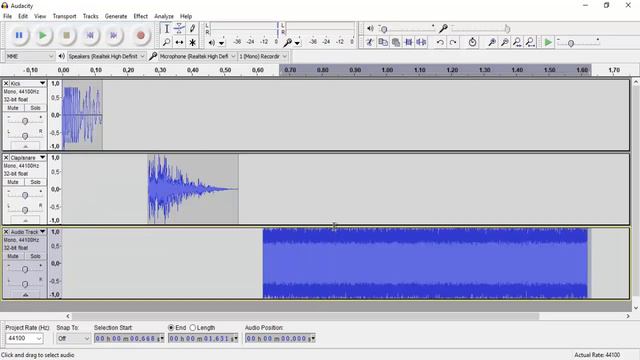Open the Analyze menu
This screenshot has width=640, height=360.
pos(164,16)
